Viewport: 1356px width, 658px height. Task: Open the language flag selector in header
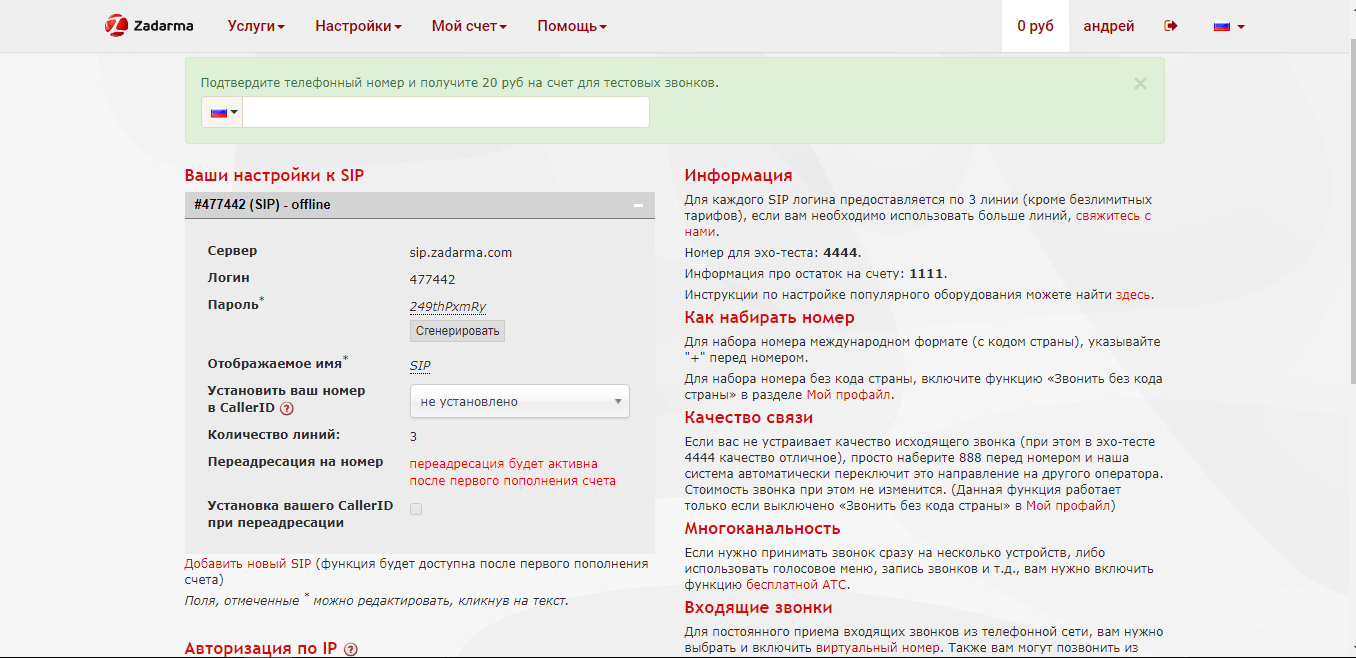coord(1228,26)
